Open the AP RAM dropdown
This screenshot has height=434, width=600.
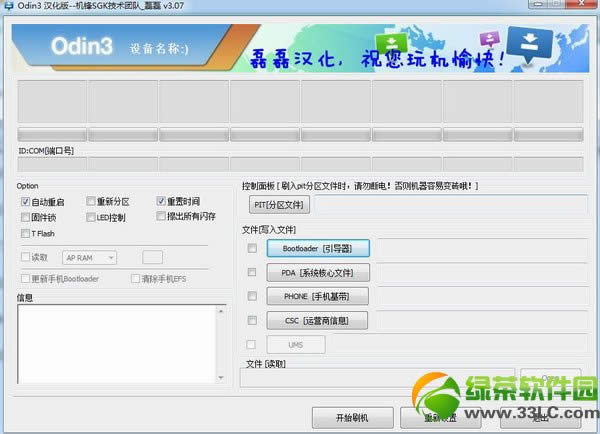[x=90, y=258]
